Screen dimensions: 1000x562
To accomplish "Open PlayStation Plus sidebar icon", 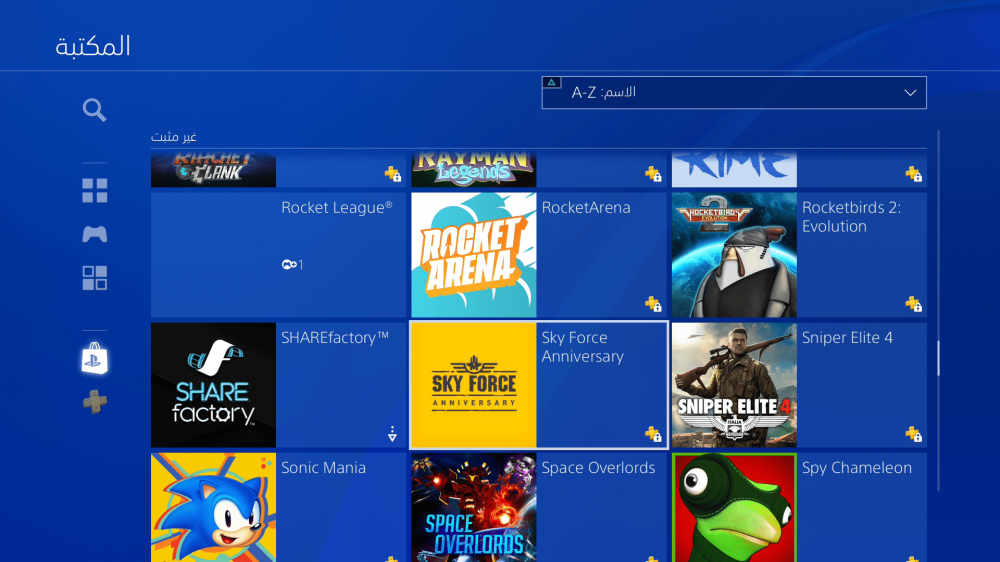I will pyautogui.click(x=94, y=402).
